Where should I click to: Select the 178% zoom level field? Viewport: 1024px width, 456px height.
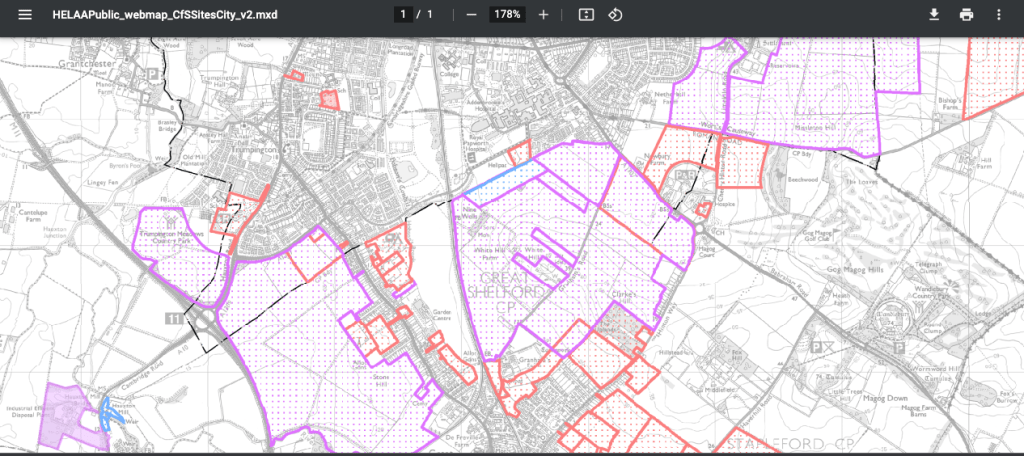(507, 15)
